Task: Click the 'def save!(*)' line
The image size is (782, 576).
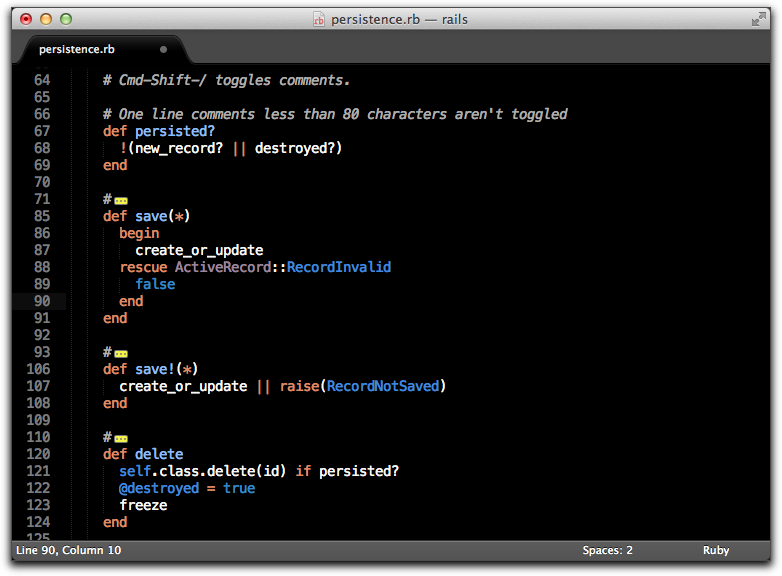Action: point(150,369)
